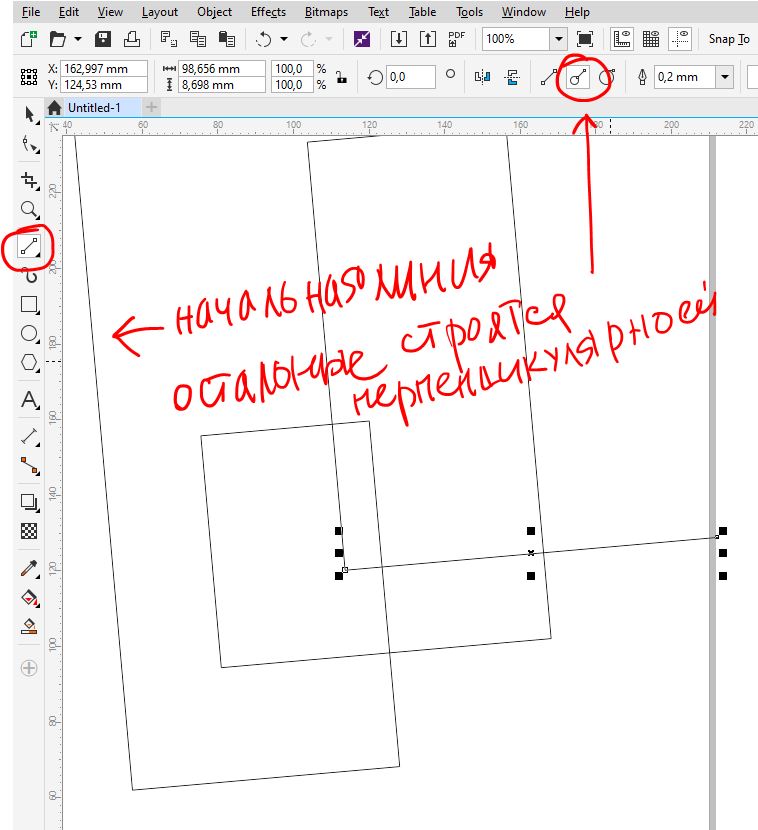
Task: Click the width field 98,656 mm
Action: (222, 69)
